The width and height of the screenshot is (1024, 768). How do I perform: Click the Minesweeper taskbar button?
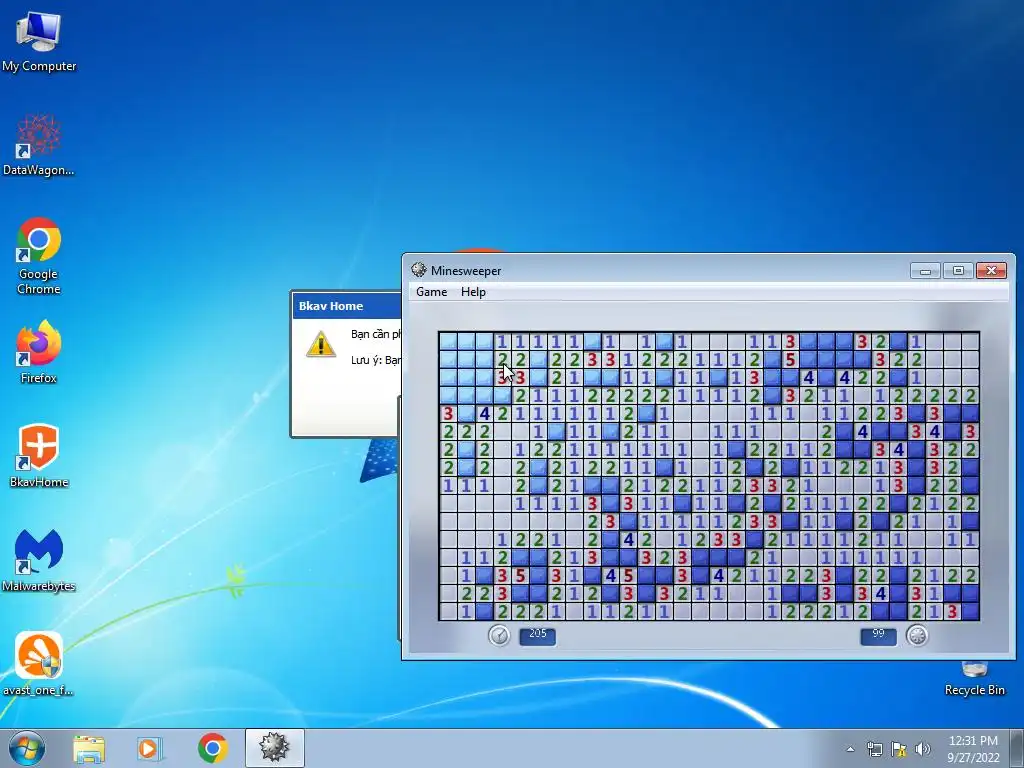(274, 748)
